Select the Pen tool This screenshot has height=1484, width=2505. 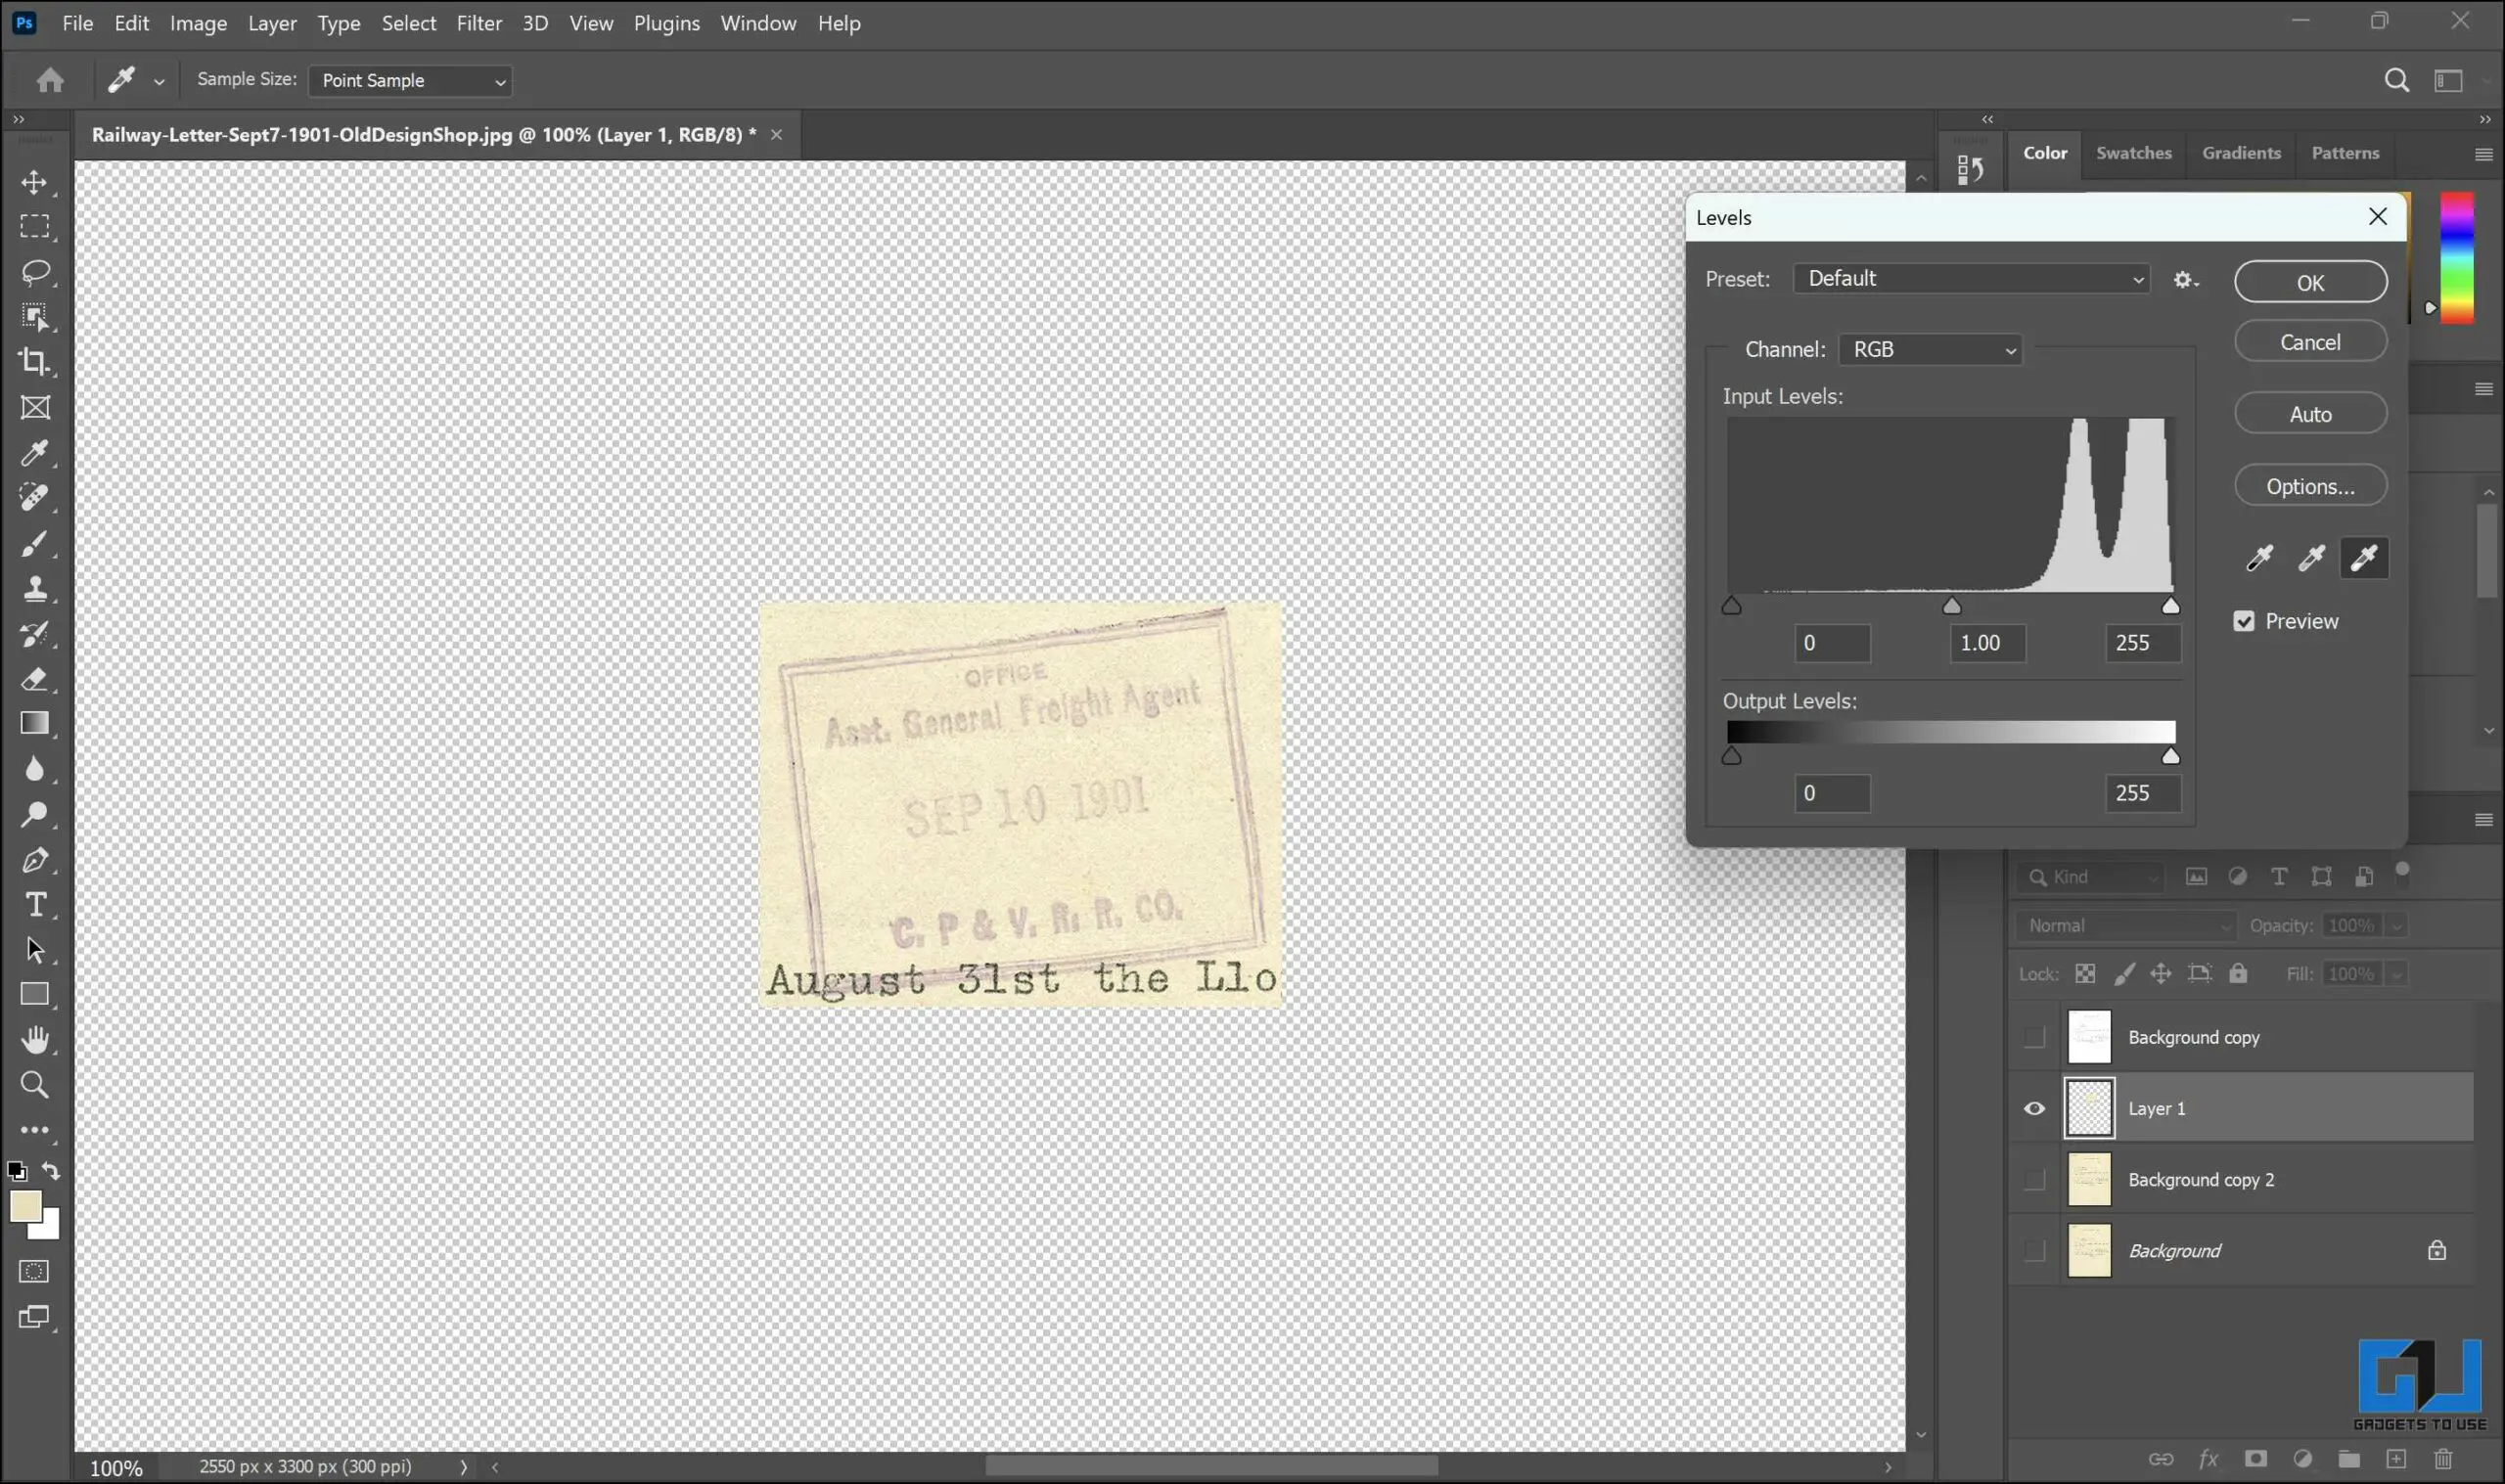[x=35, y=860]
